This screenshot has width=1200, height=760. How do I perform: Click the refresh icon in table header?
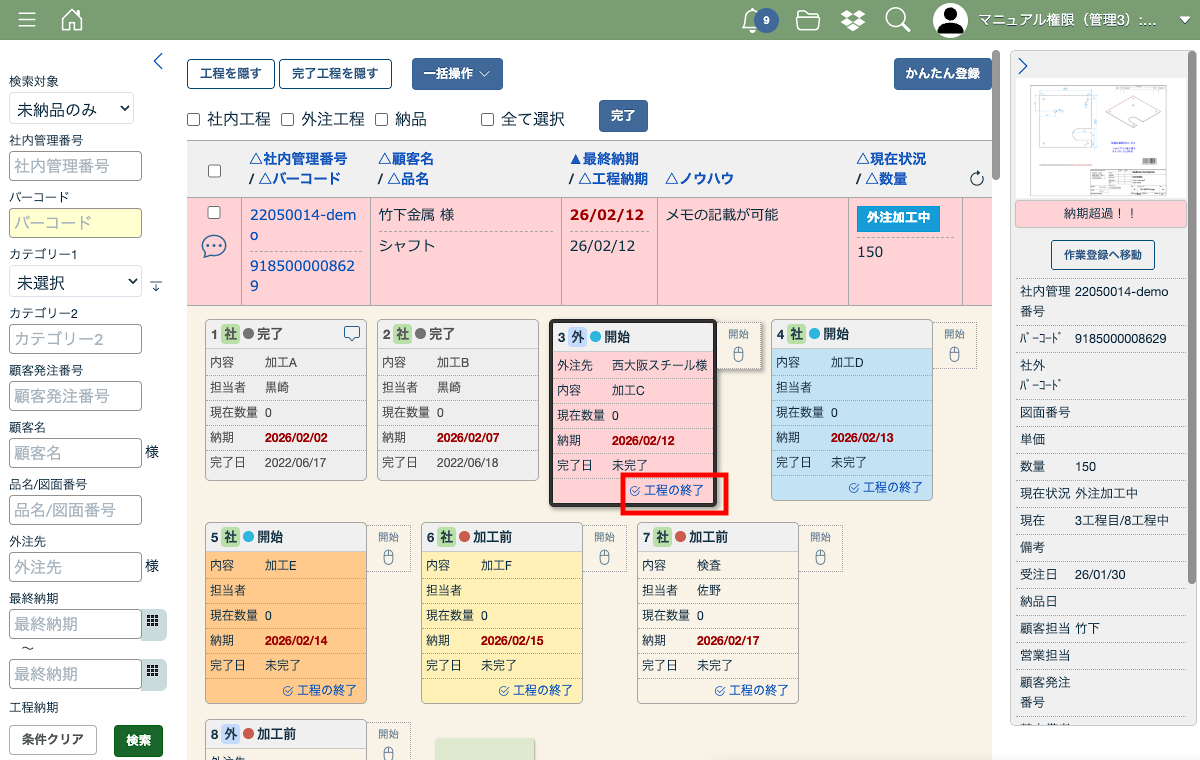tap(977, 179)
